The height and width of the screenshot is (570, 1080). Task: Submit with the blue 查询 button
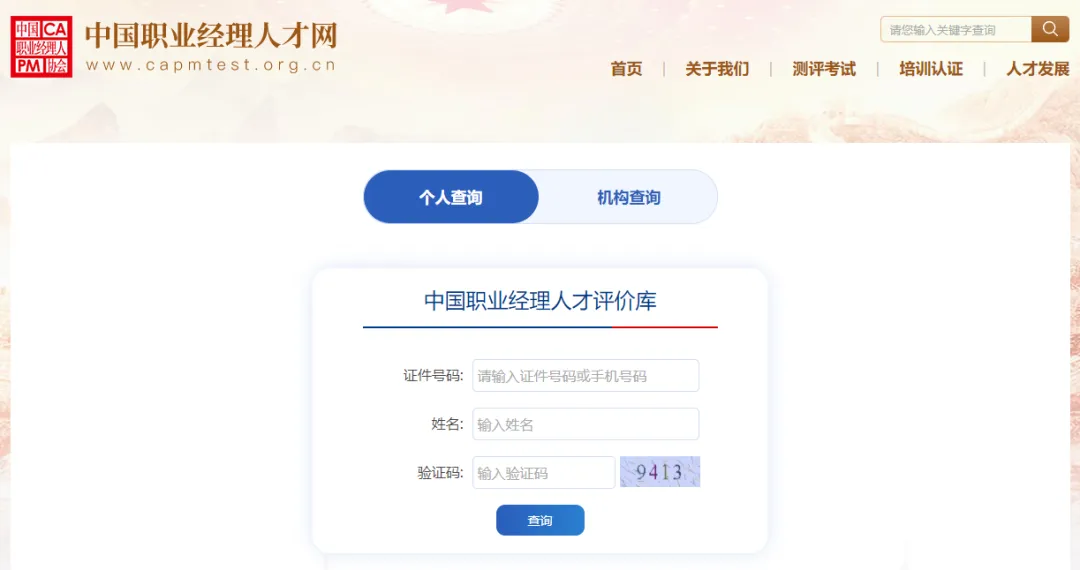click(x=540, y=520)
